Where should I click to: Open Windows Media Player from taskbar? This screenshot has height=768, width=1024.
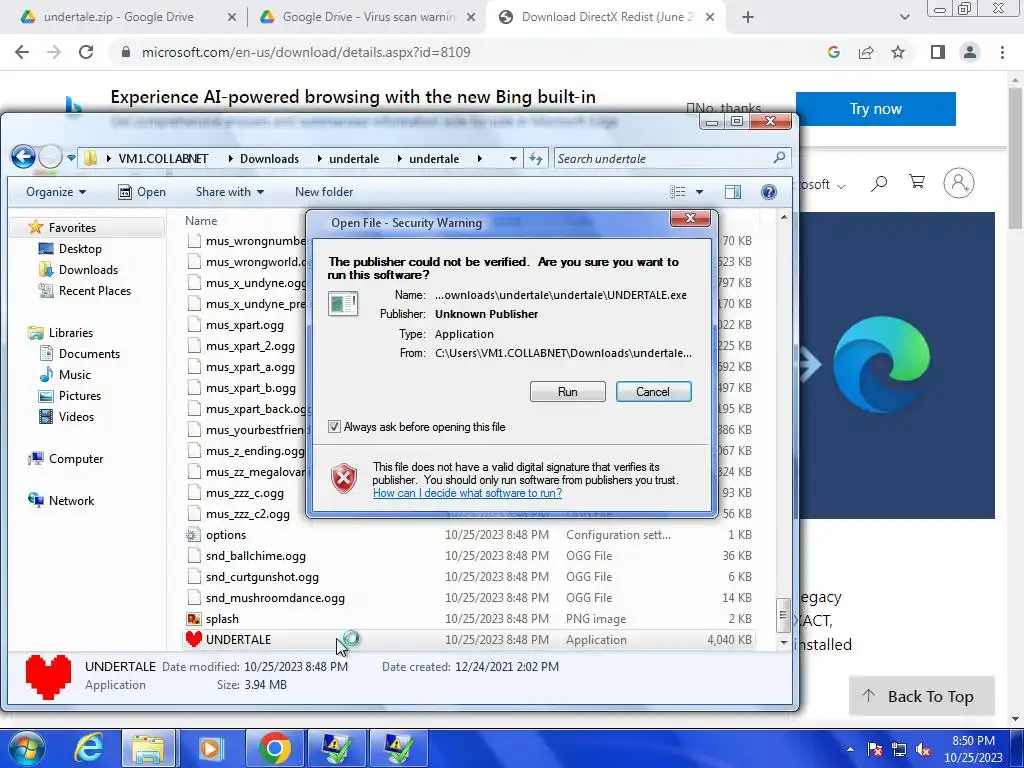click(x=210, y=748)
